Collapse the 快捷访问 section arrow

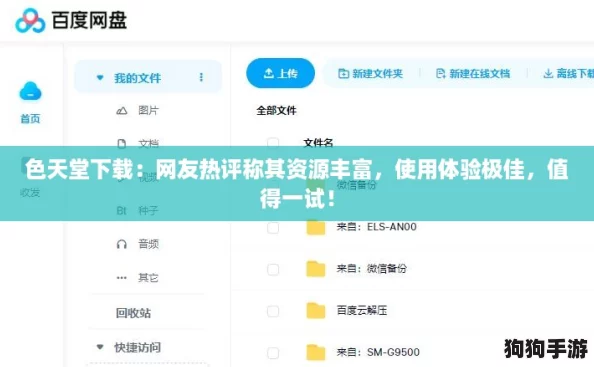100,347
